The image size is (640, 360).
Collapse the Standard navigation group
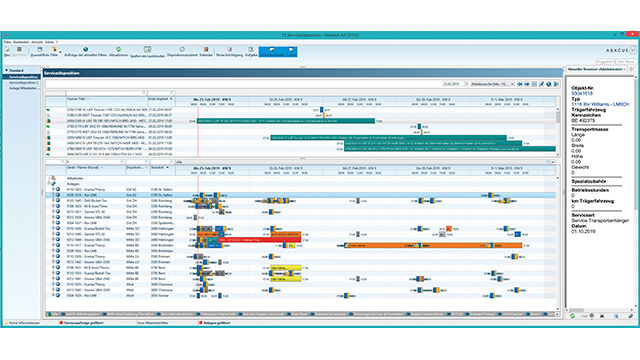(7, 71)
